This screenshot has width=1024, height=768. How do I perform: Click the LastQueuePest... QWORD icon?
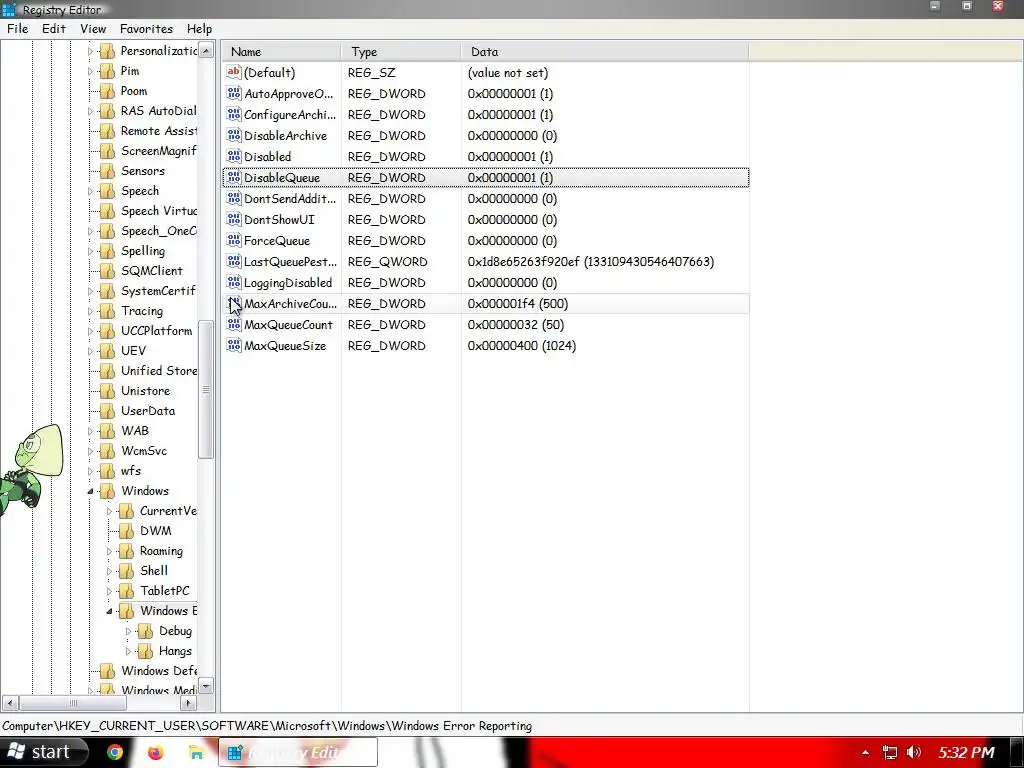click(x=234, y=261)
